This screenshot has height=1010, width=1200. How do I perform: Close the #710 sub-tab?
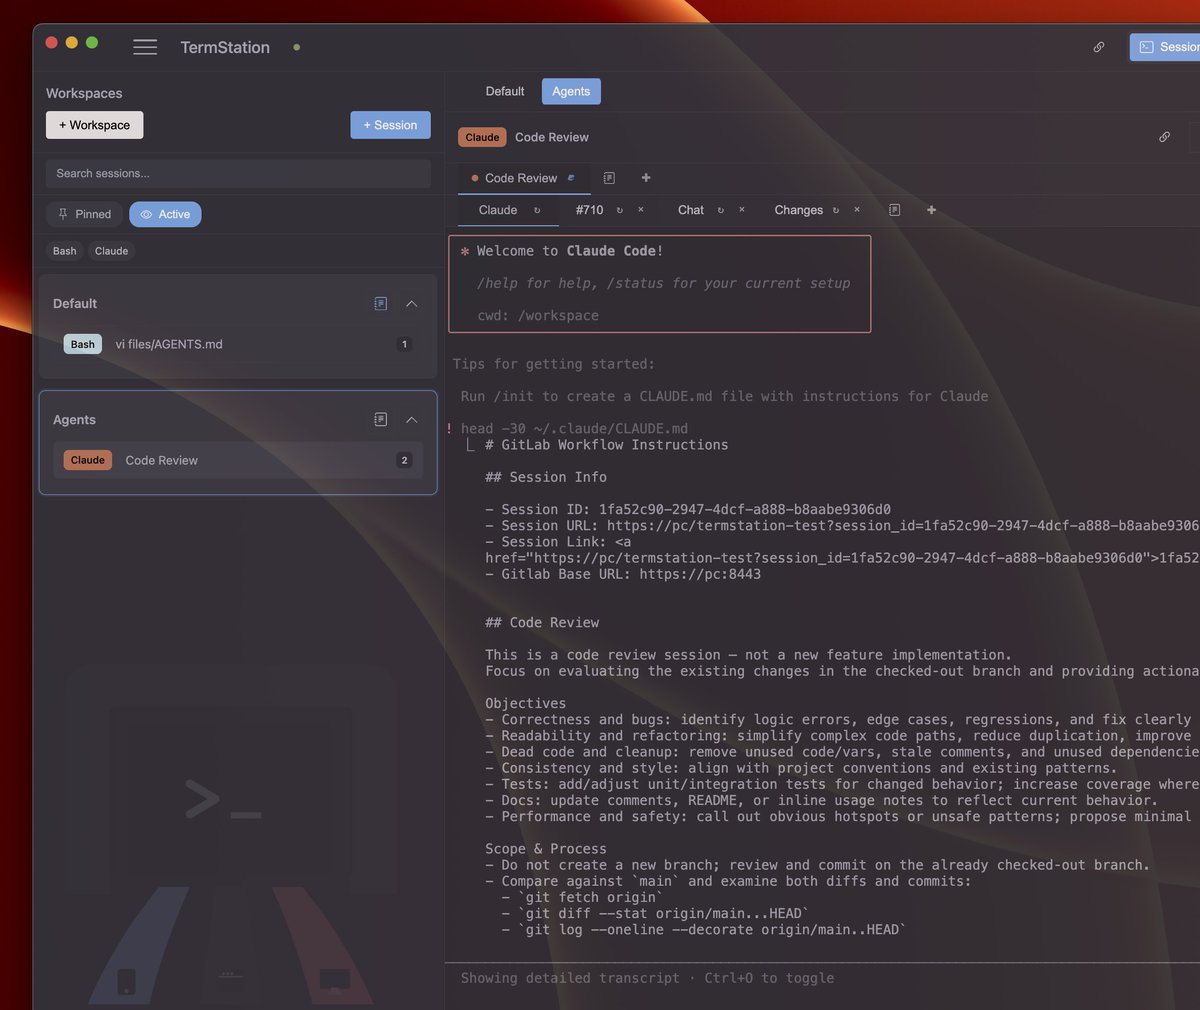click(641, 210)
